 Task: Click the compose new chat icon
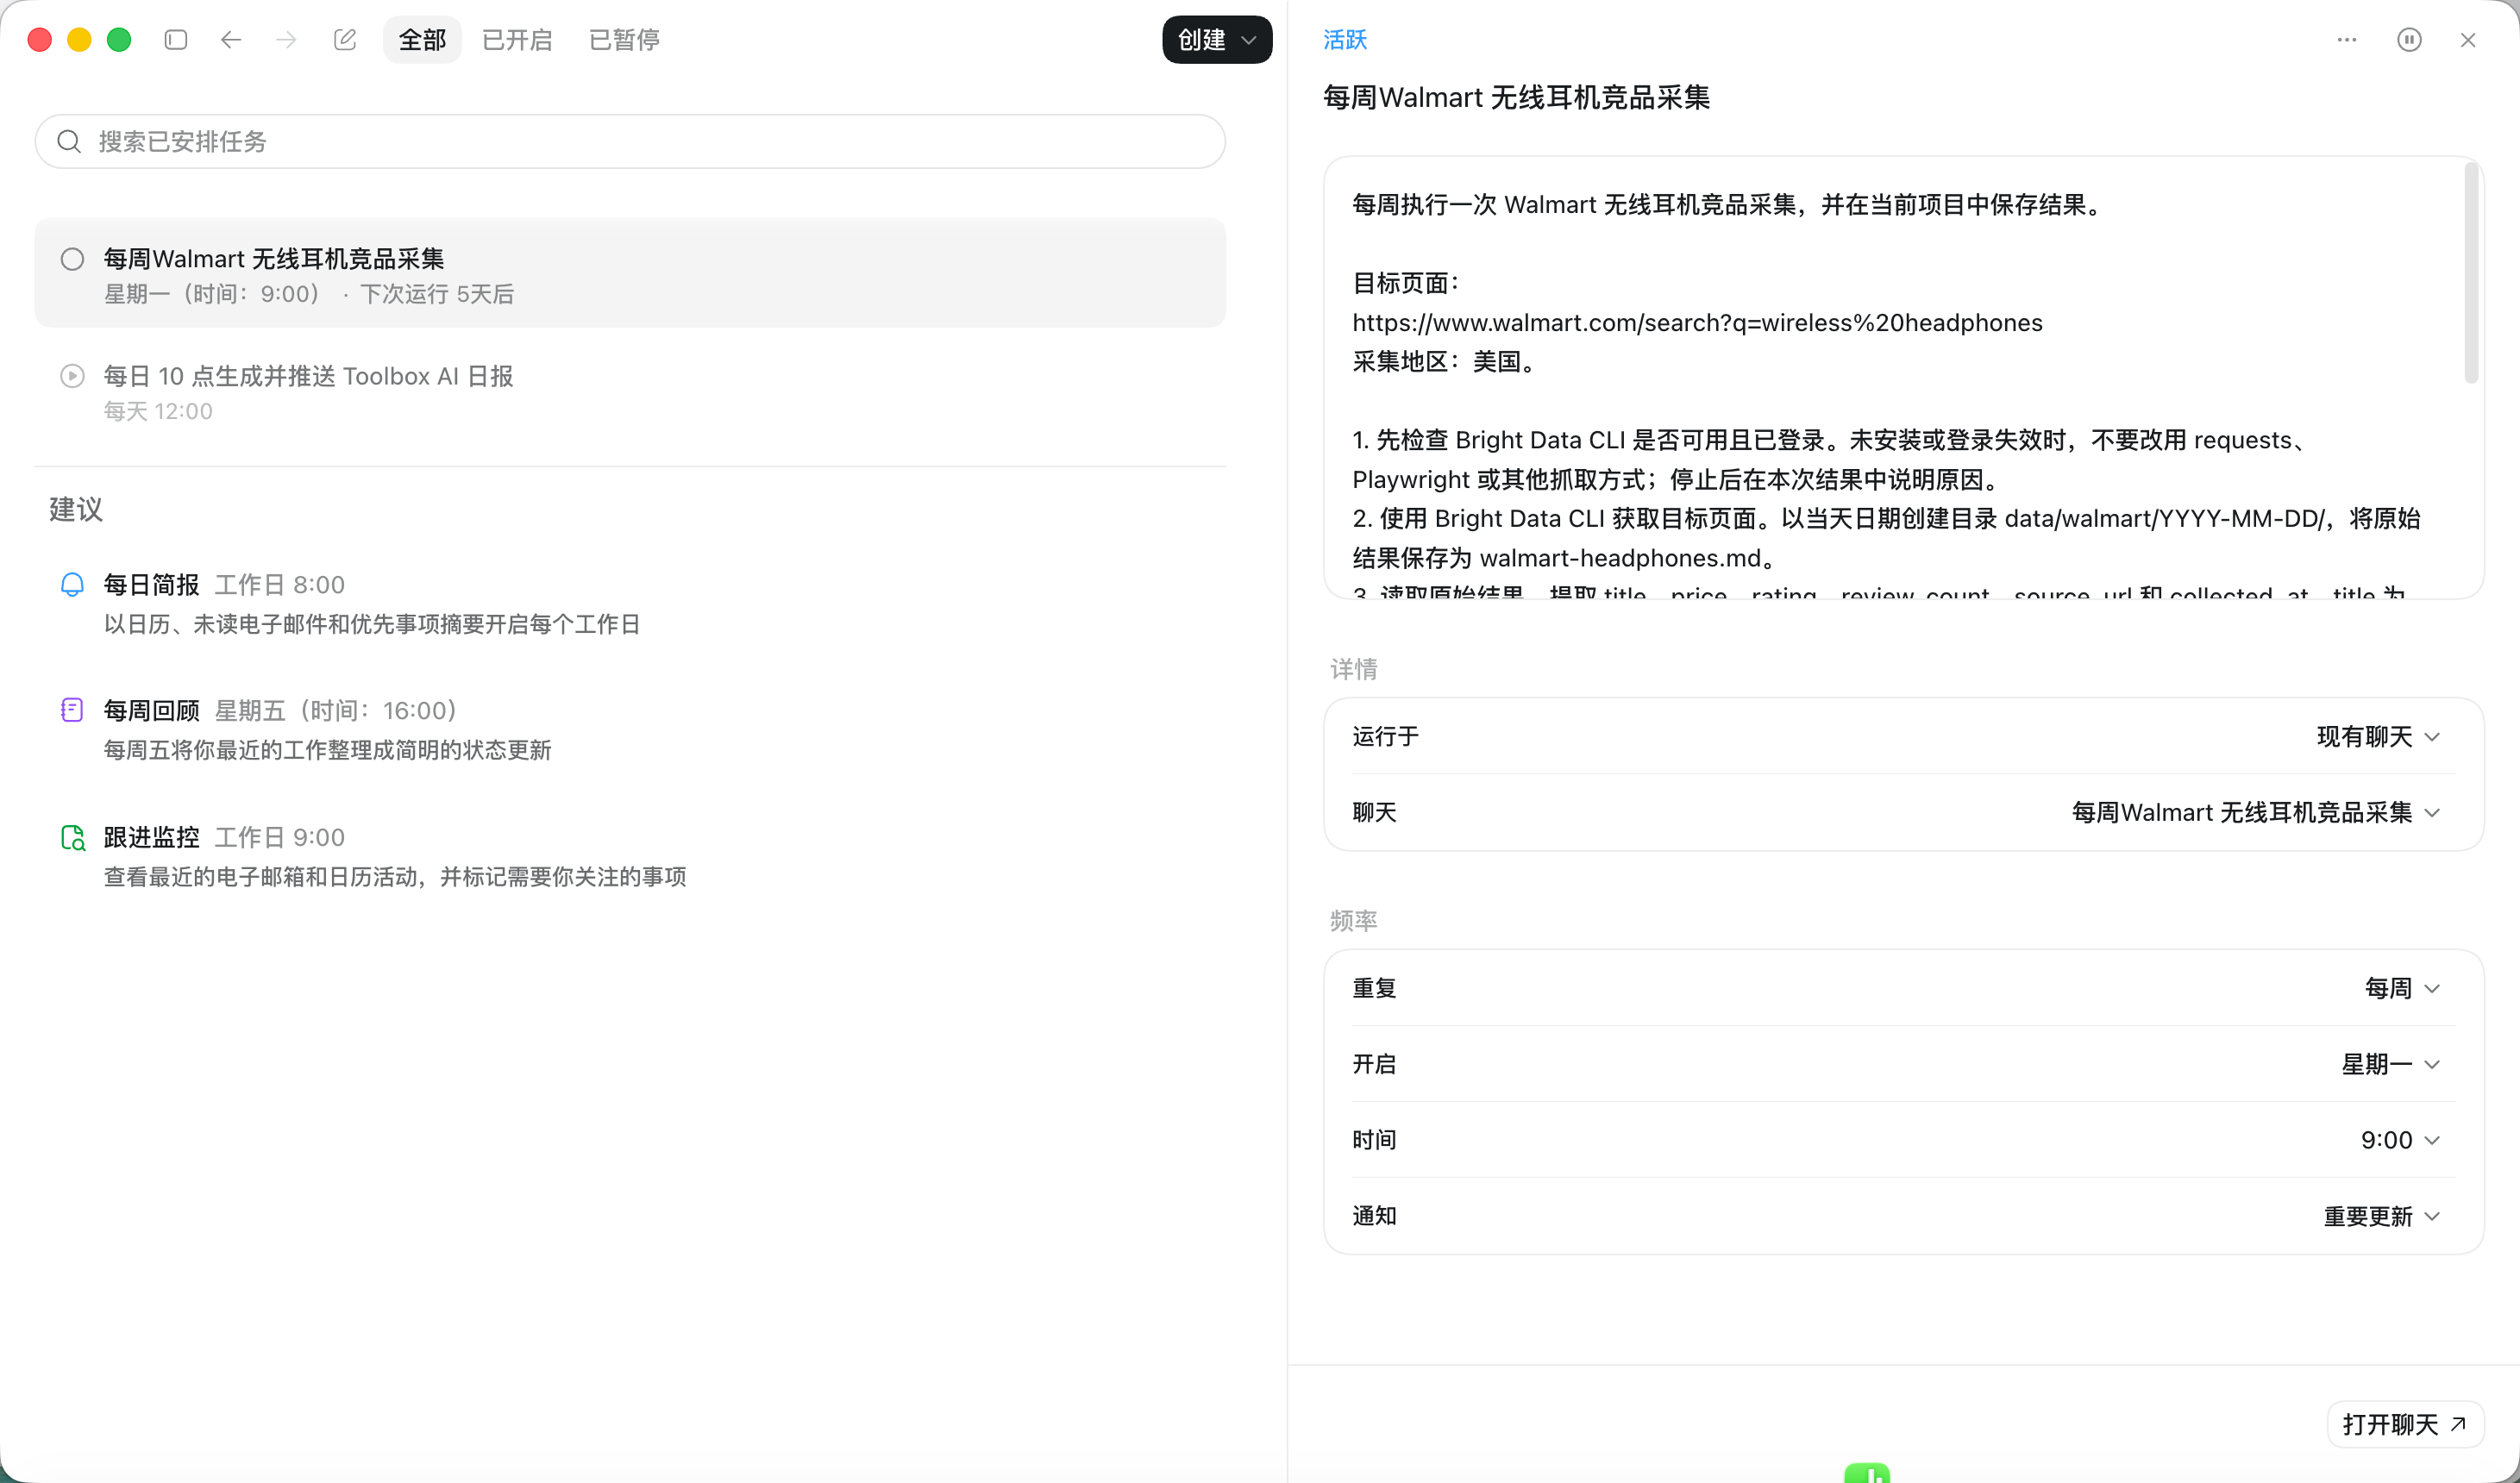[x=345, y=40]
